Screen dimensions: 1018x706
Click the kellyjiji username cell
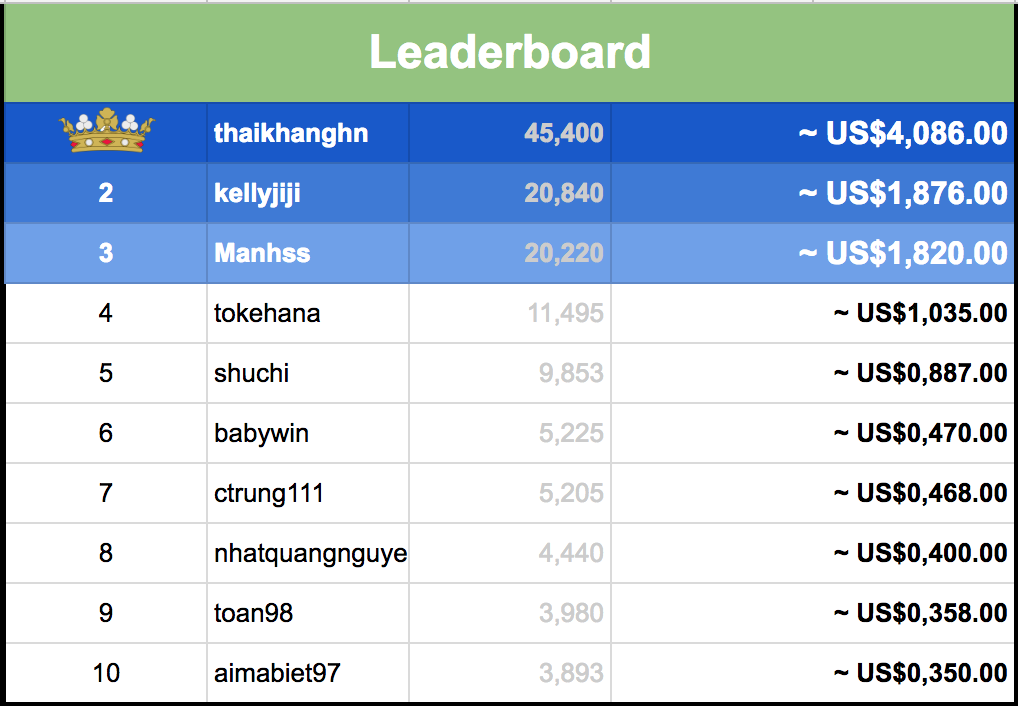(x=257, y=193)
